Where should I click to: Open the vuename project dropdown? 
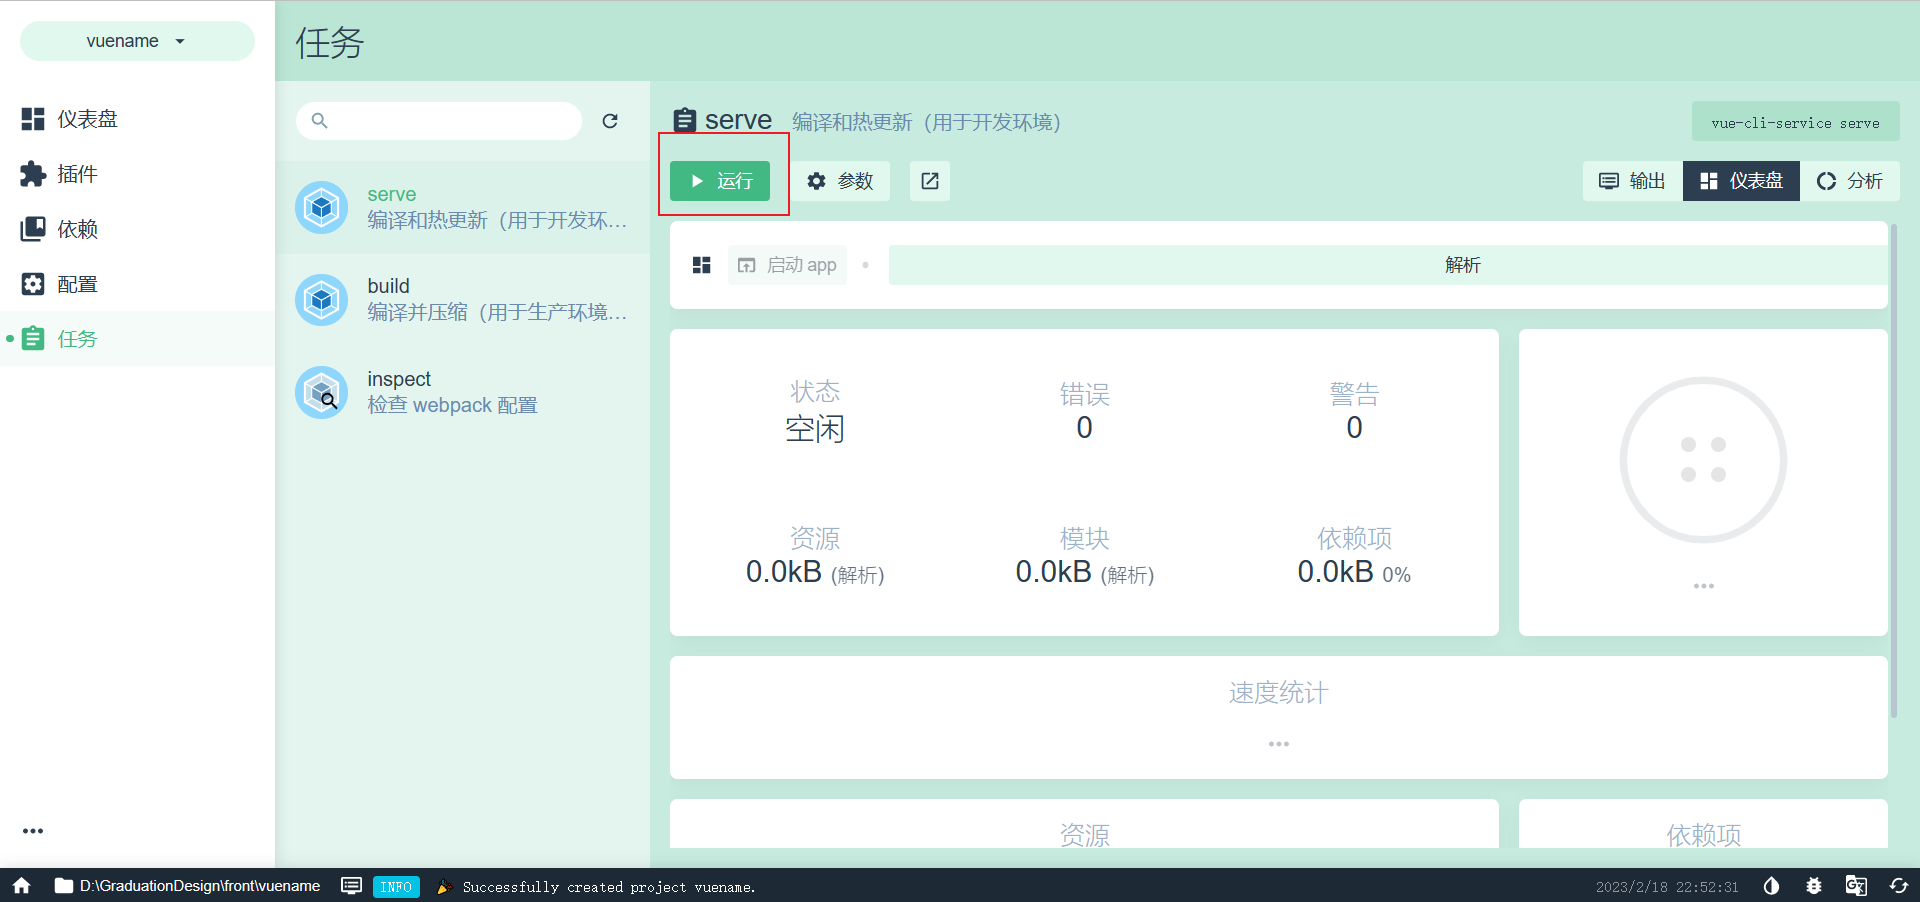(137, 41)
